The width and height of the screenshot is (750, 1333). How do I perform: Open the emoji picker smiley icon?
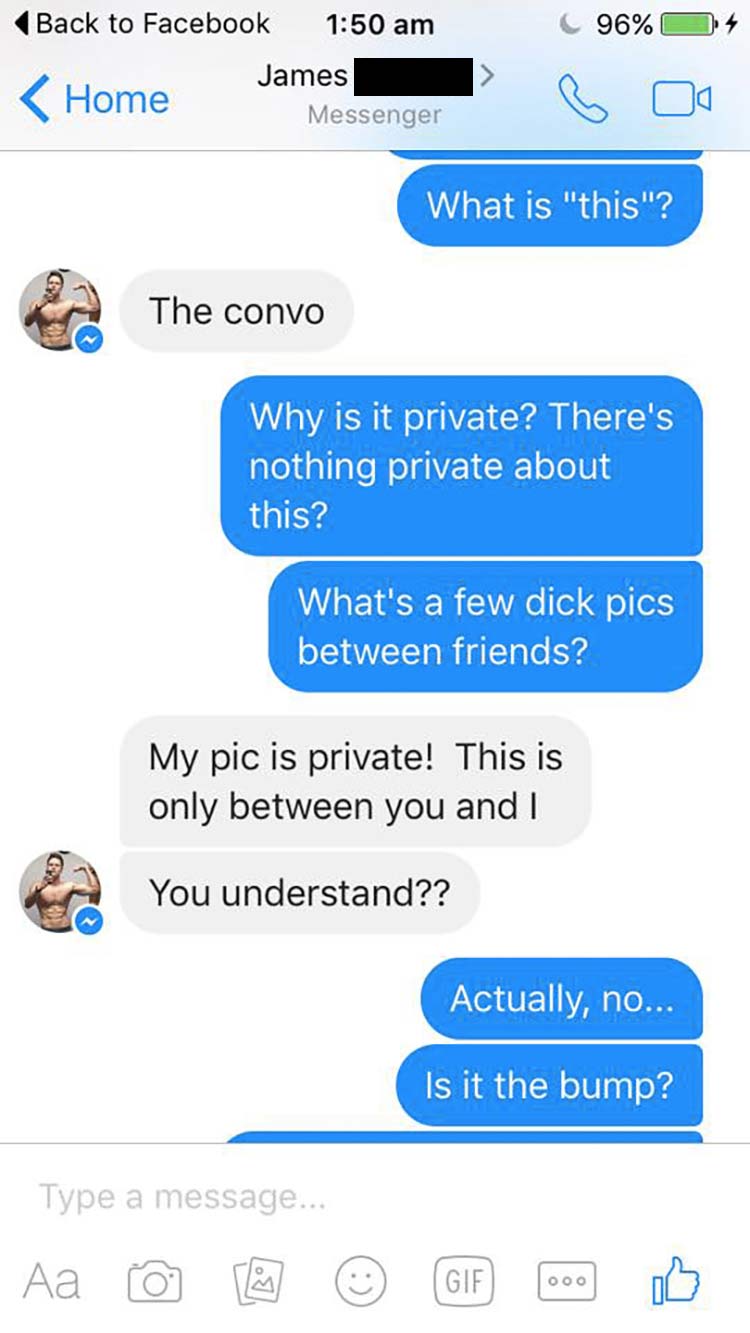360,1282
